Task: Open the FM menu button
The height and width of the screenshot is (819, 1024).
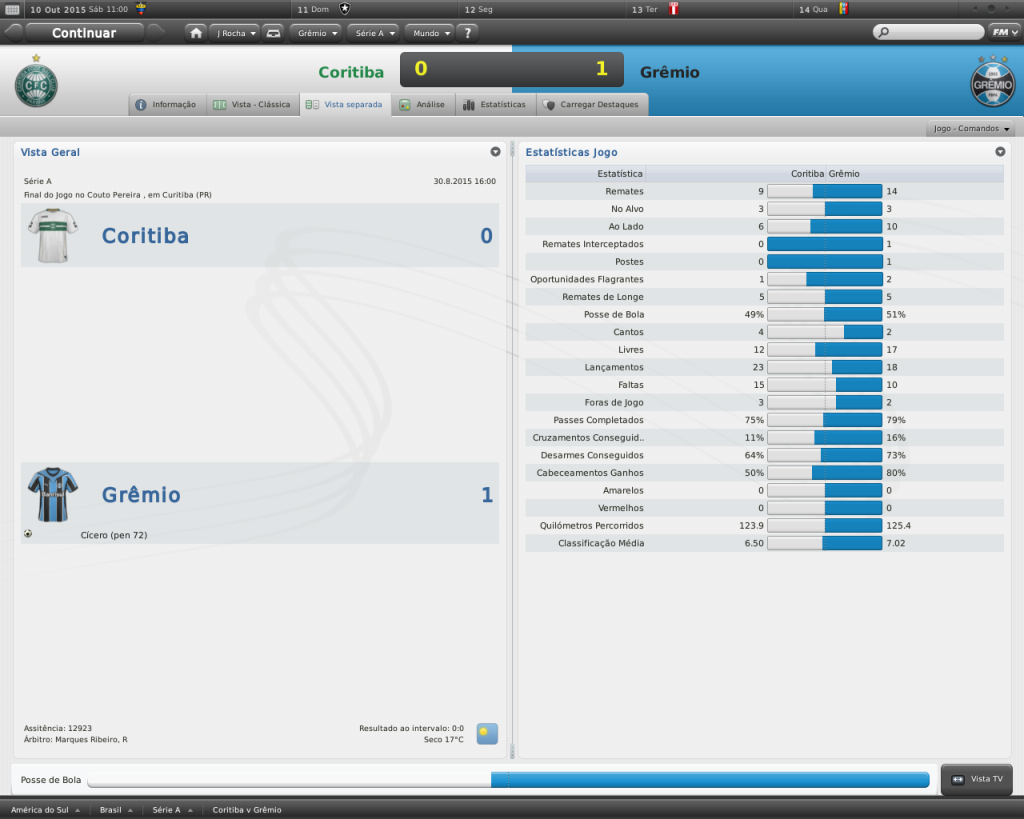Action: pos(1003,32)
